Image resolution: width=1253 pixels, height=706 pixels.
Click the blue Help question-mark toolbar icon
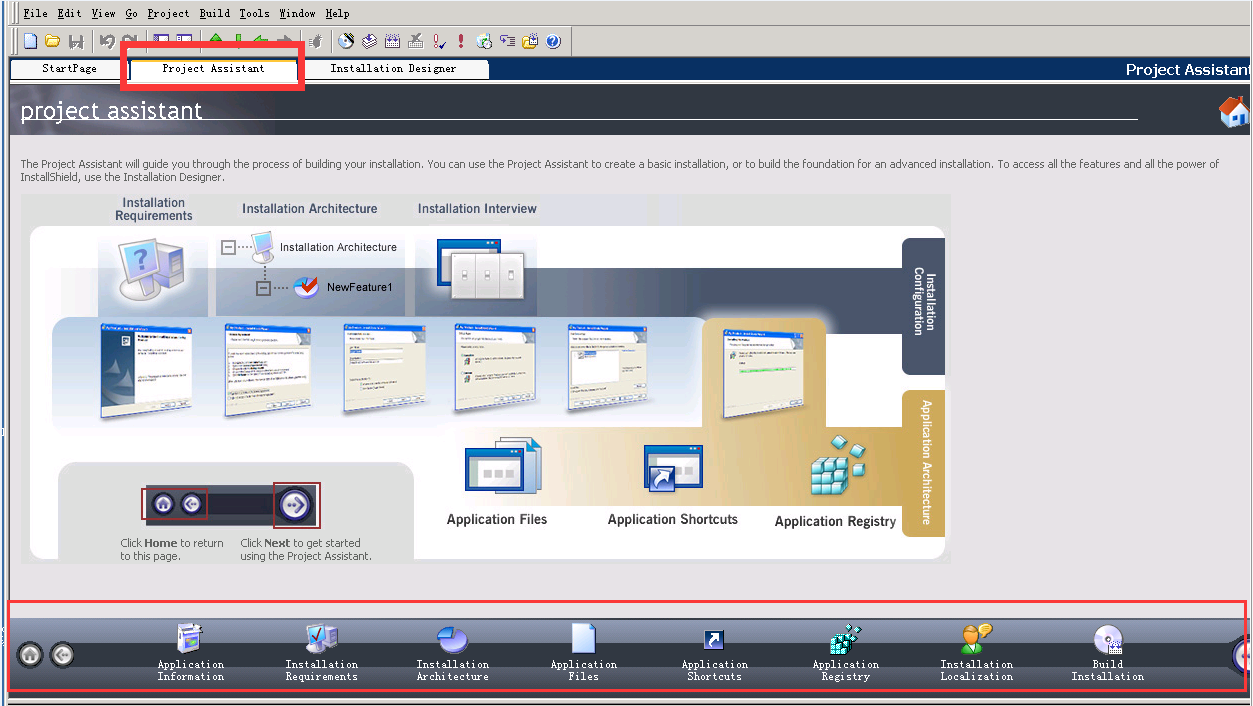tap(553, 41)
